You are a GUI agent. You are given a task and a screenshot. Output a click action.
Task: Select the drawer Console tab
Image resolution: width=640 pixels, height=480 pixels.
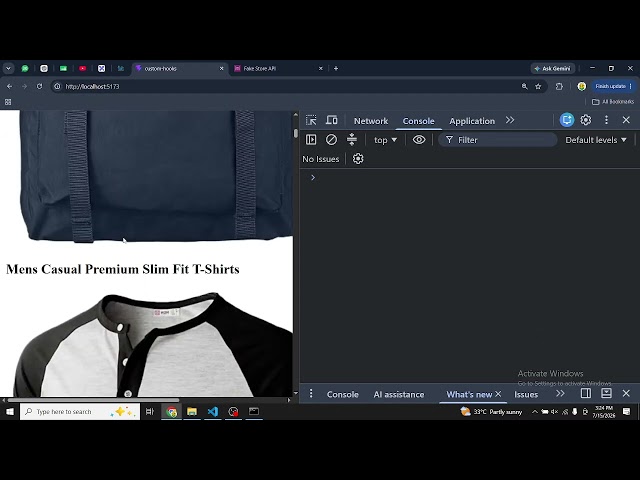coord(342,394)
